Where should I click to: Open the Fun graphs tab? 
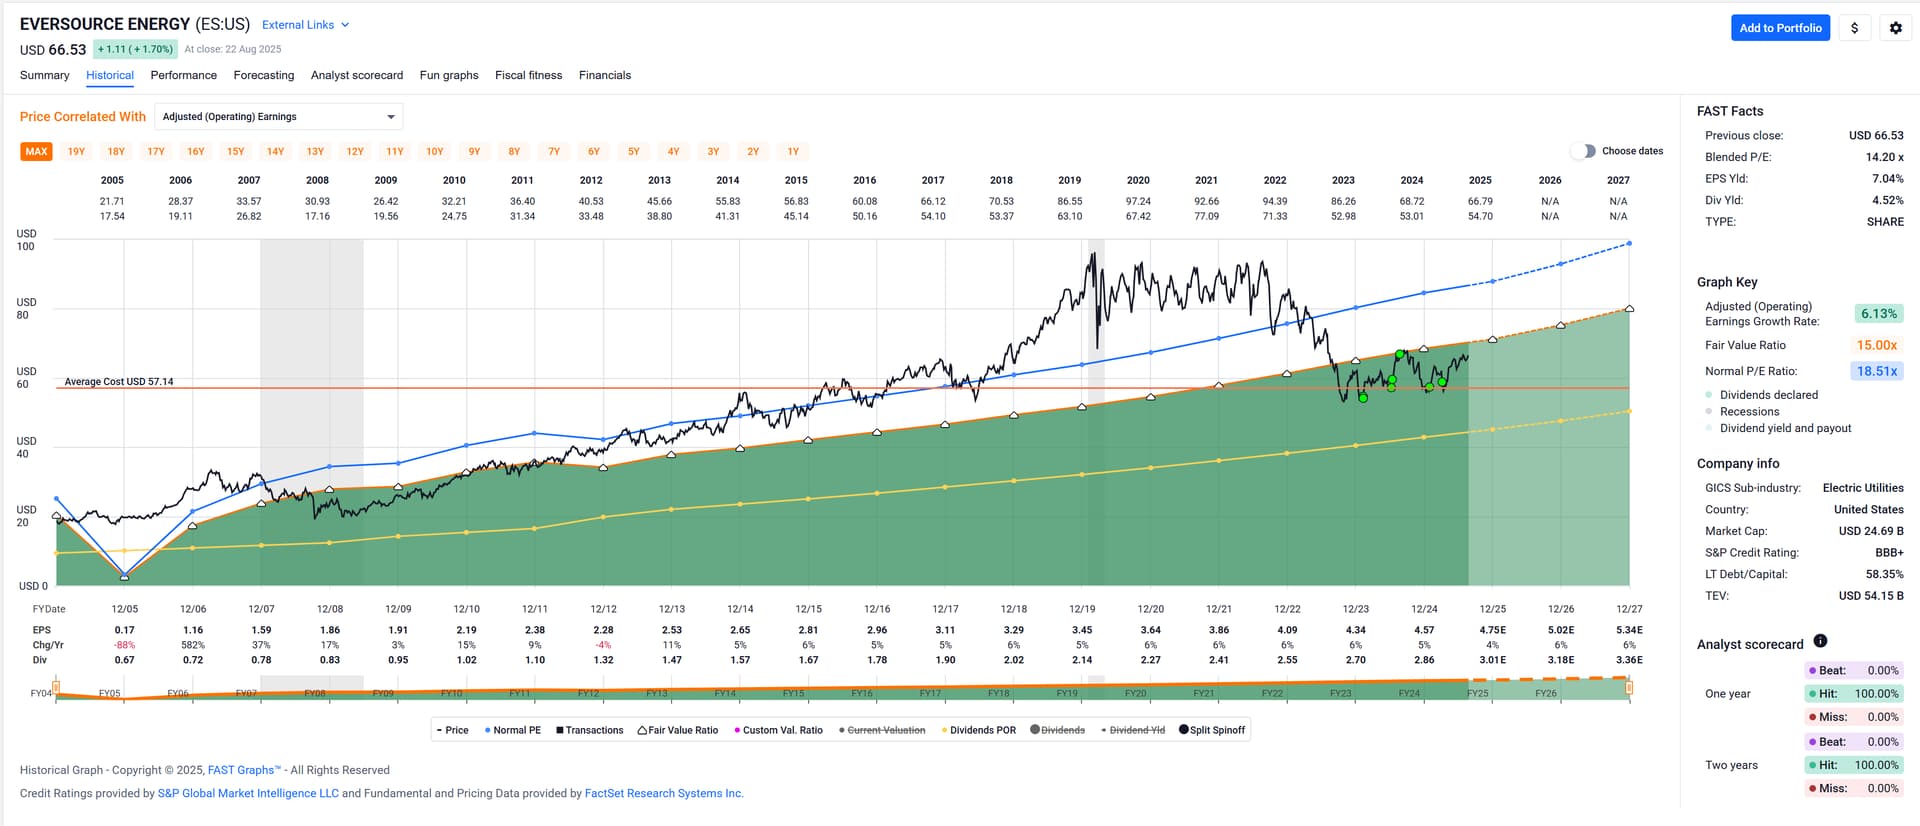point(449,75)
